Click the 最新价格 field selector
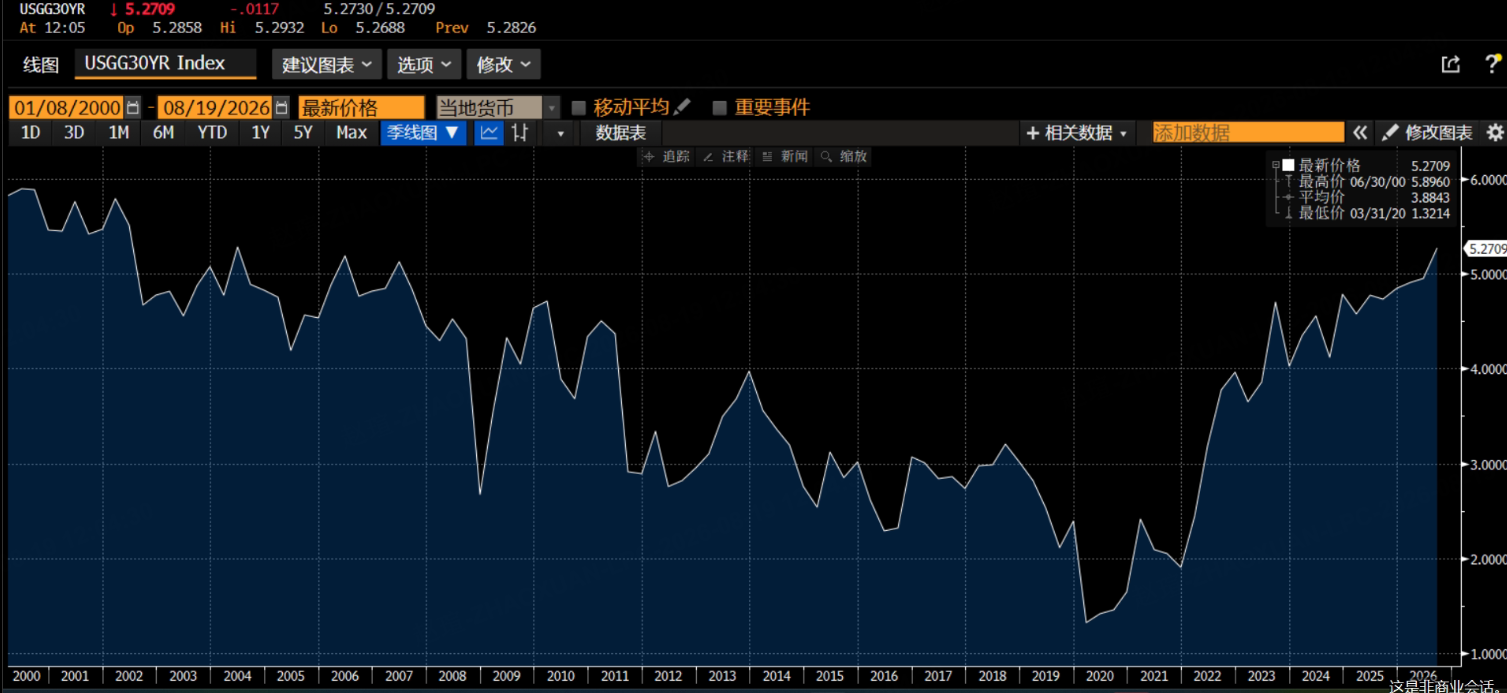 click(x=361, y=108)
